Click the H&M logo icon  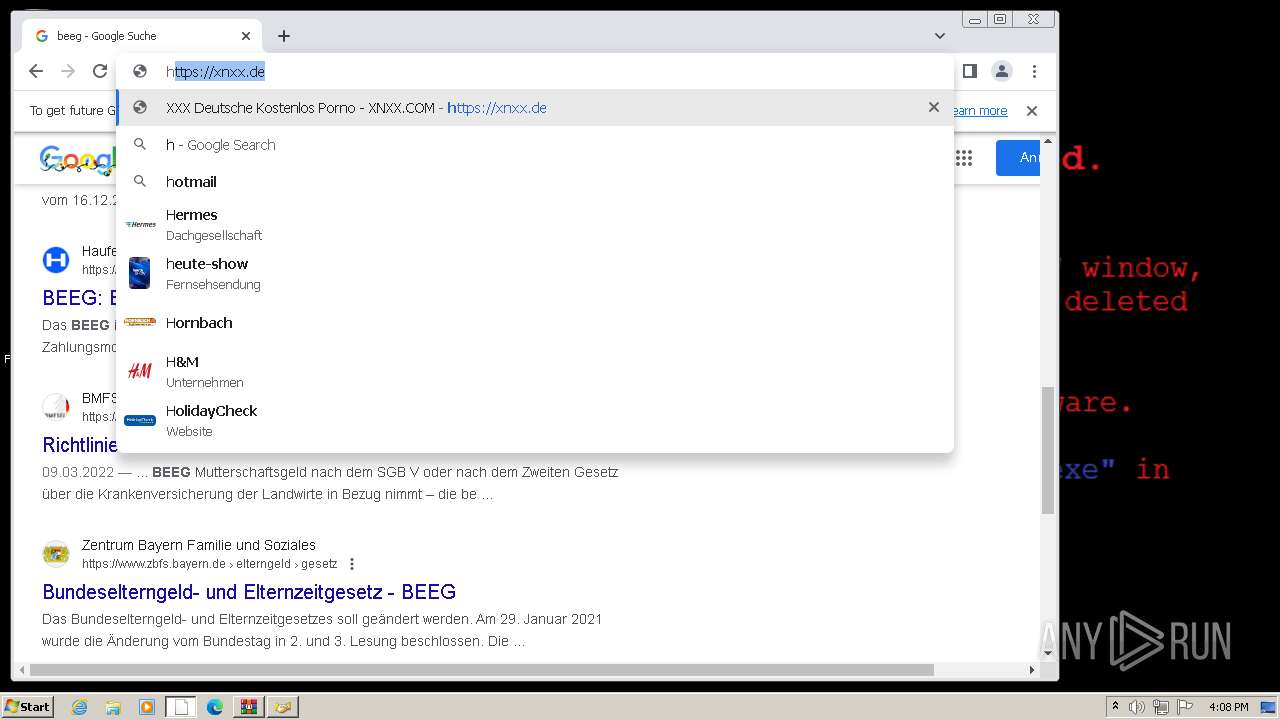[x=140, y=371]
